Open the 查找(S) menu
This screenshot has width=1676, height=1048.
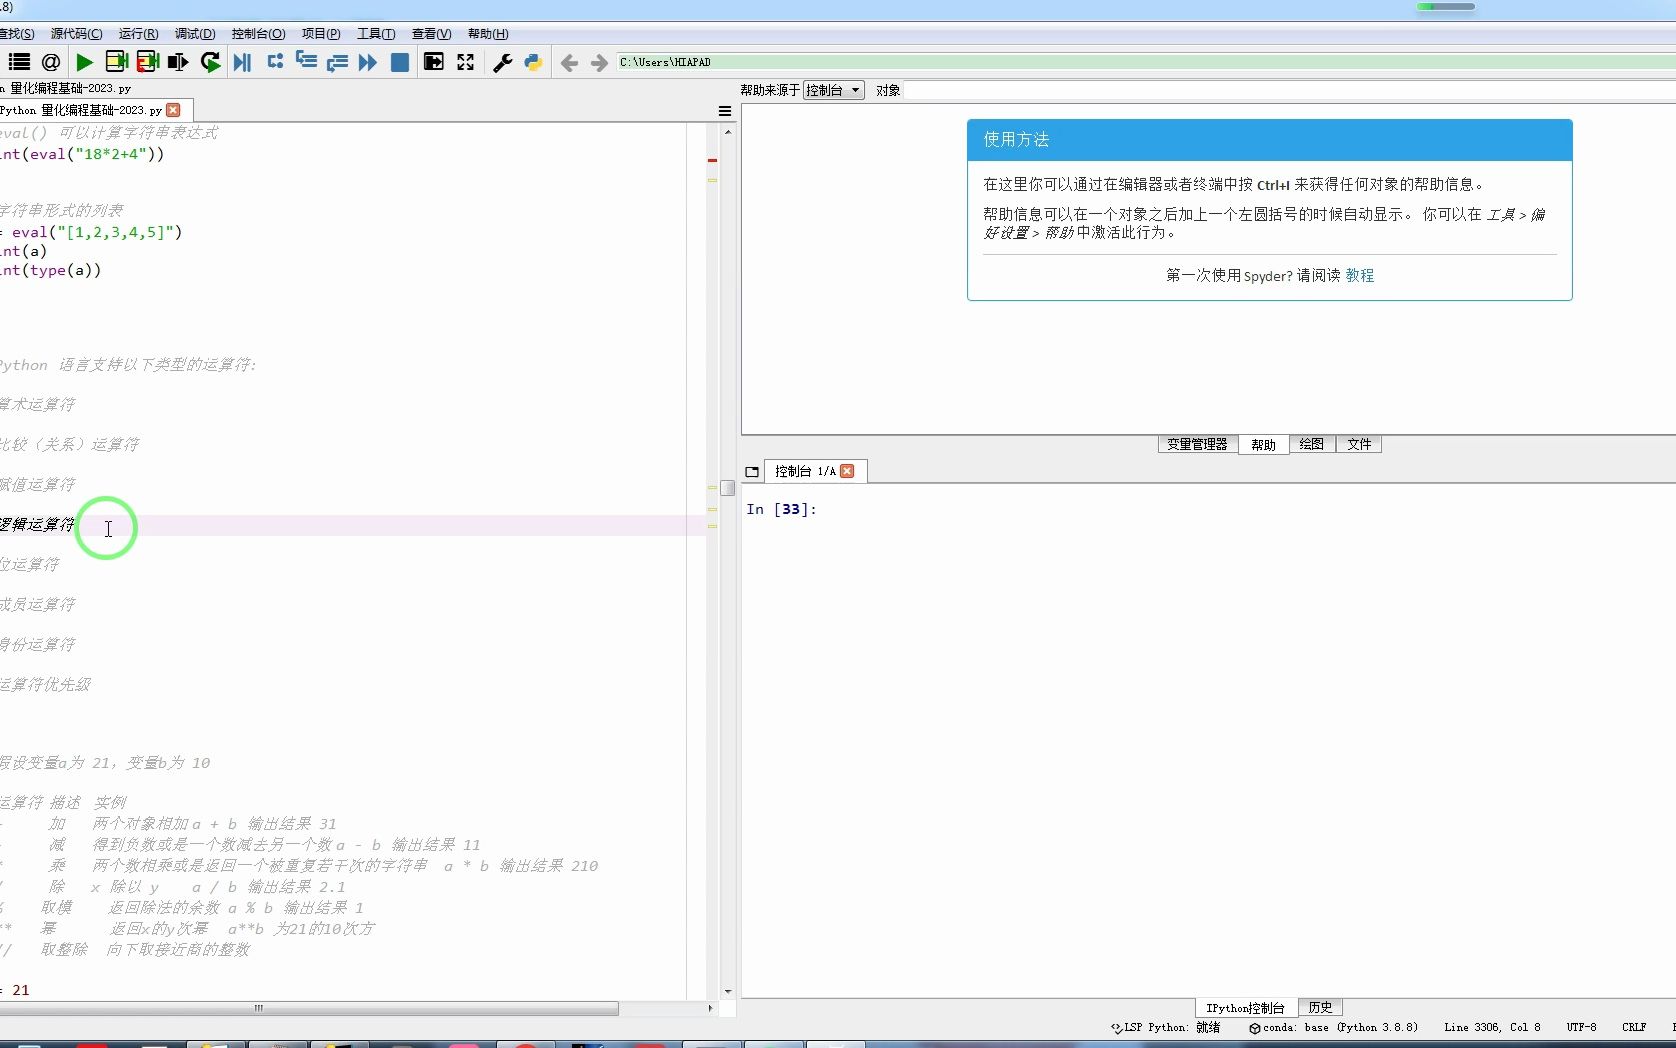pyautogui.click(x=17, y=34)
